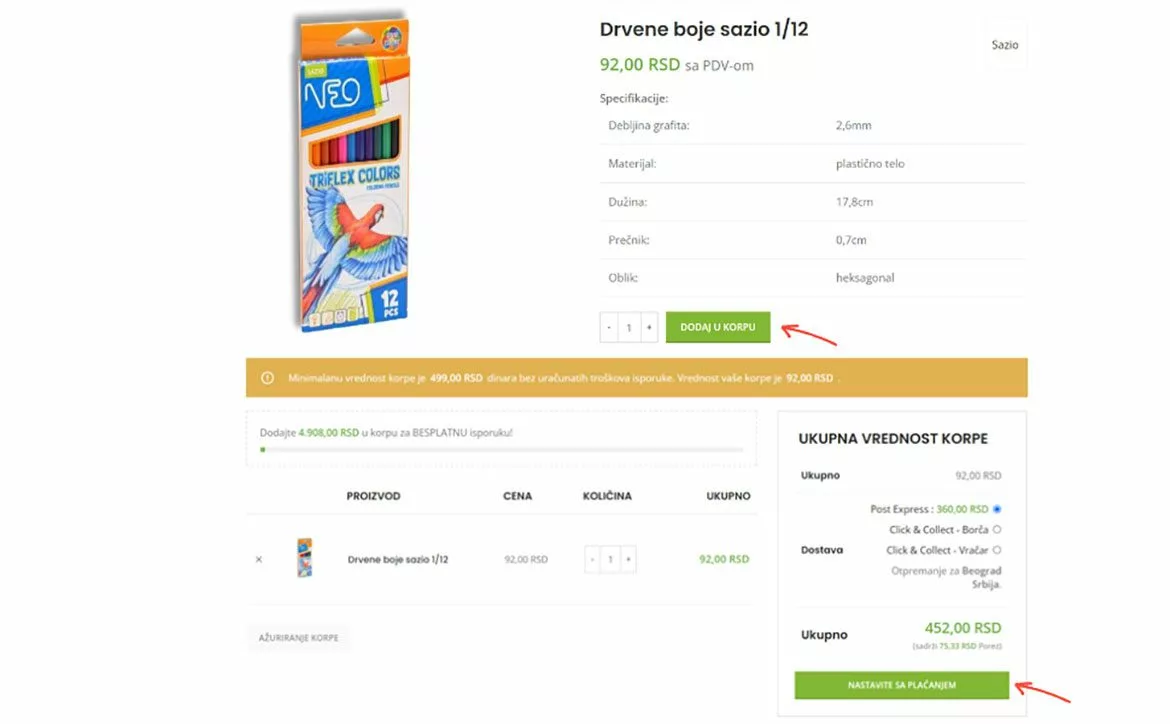Choose Click & Collect - Vračar delivery option
This screenshot has height=724, width=1170.
997,550
